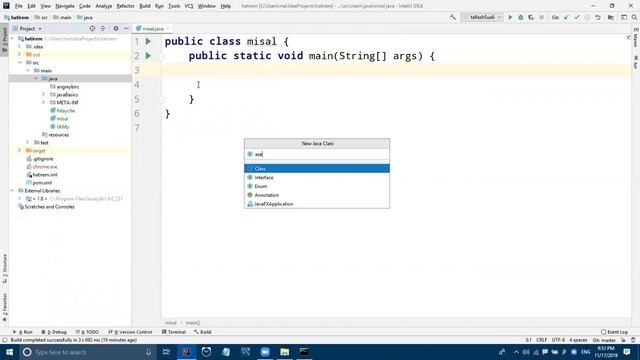Open the Debug tool window

pos(54,332)
